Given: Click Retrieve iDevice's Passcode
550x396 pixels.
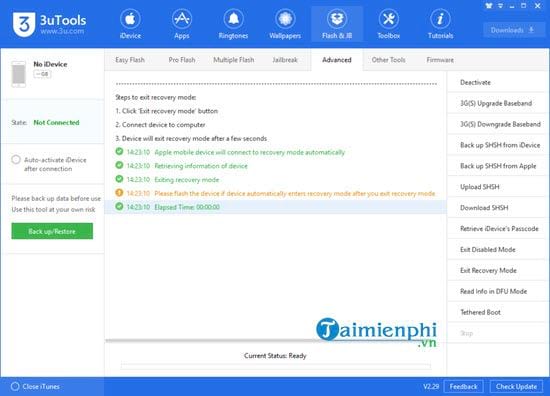Looking at the screenshot, I should 498,229.
